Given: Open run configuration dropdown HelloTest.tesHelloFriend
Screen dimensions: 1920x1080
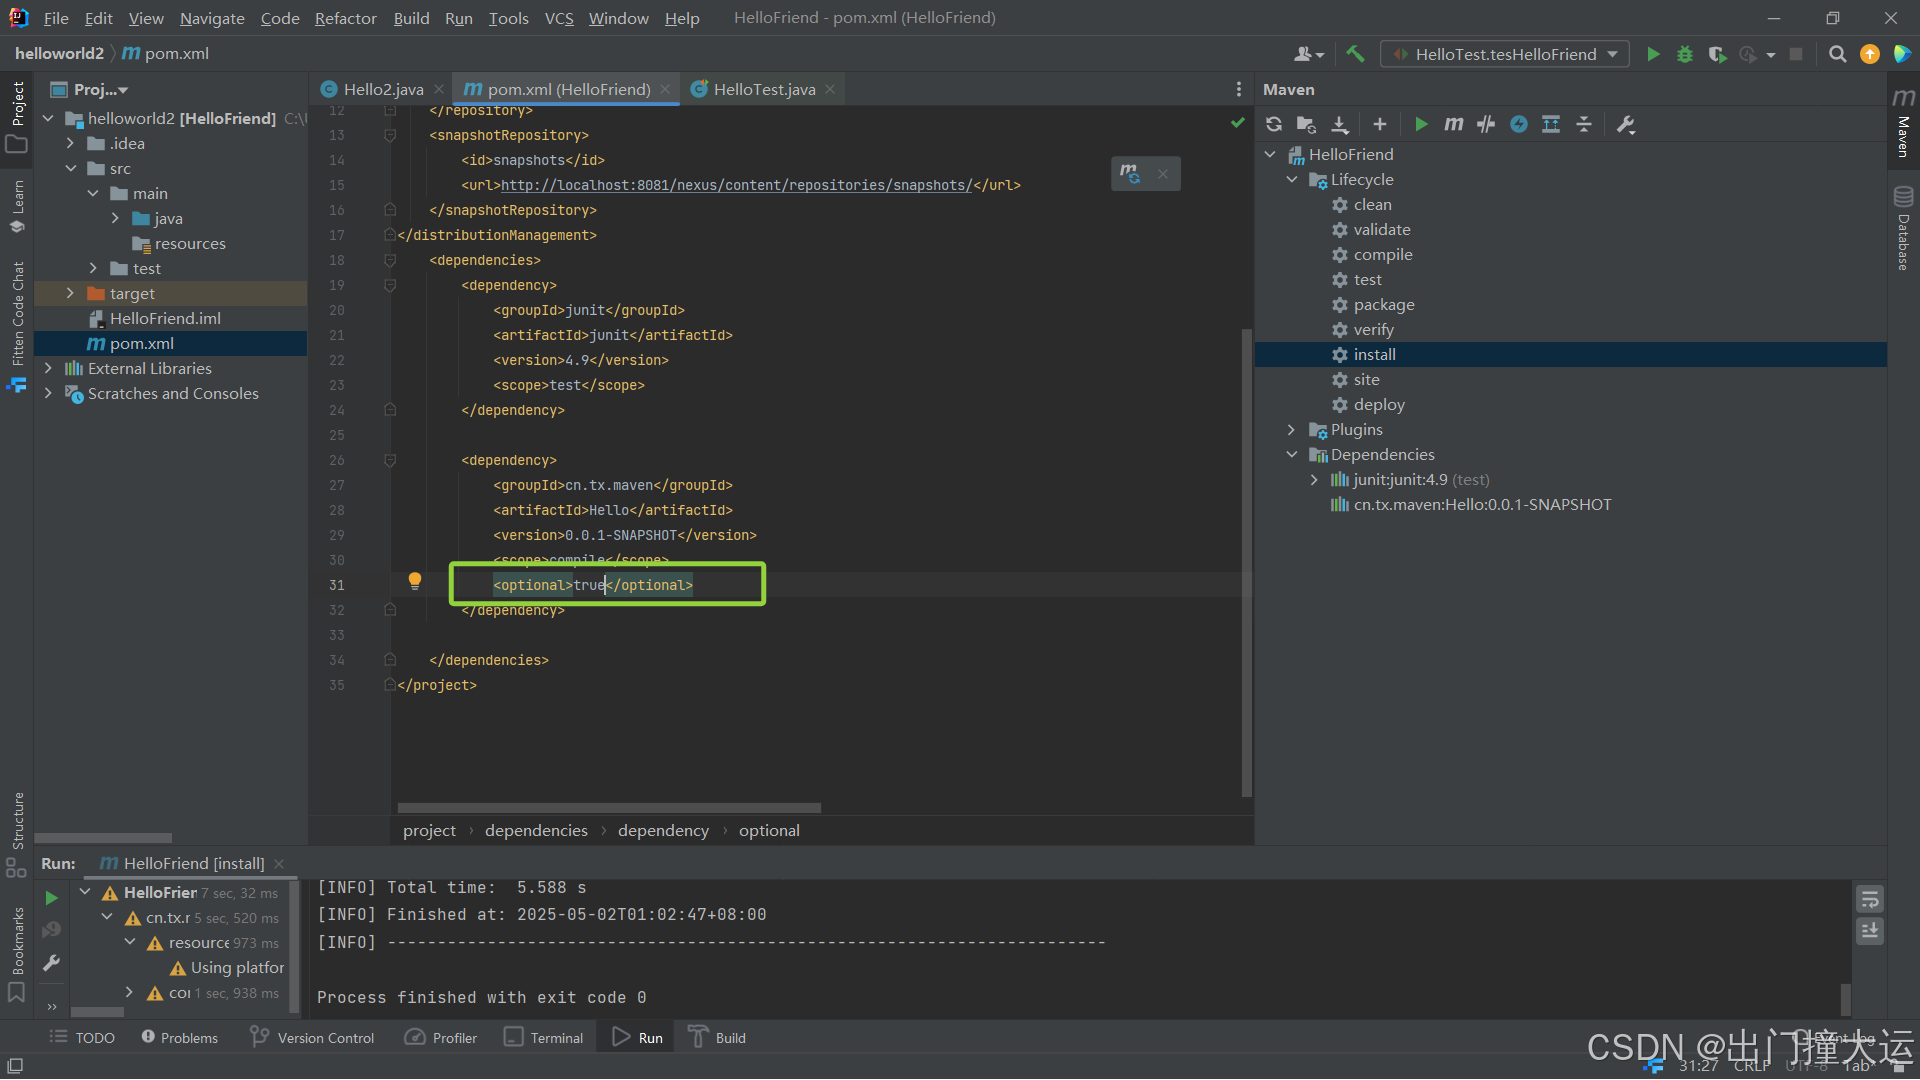Looking at the screenshot, I should coord(1505,54).
